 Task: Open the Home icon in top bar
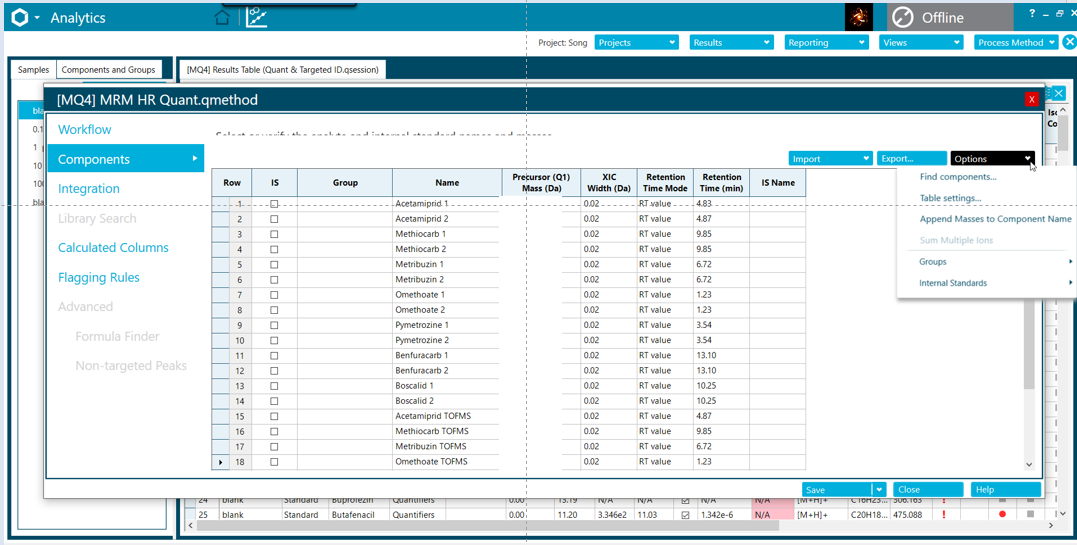pos(222,18)
